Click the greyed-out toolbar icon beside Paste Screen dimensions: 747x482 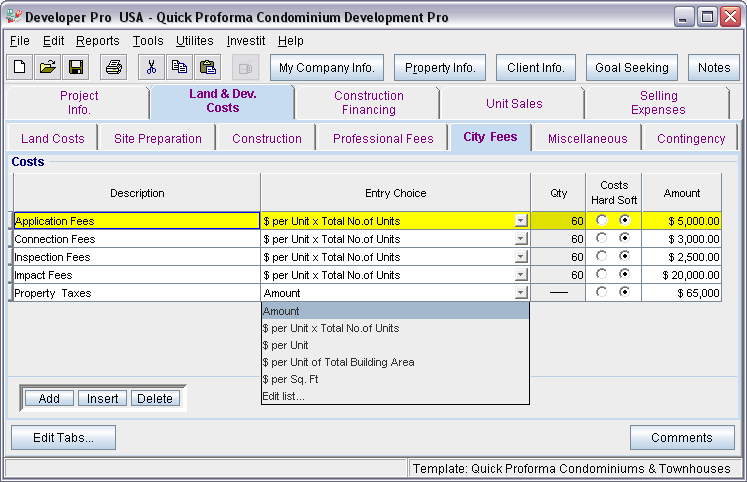point(245,68)
